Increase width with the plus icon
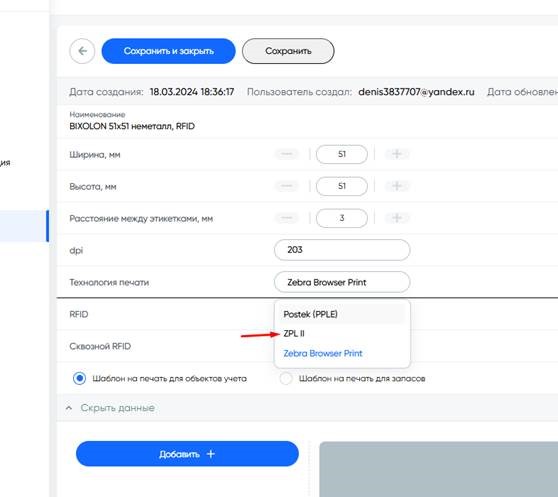Viewport: 558px width, 497px height. coord(397,154)
